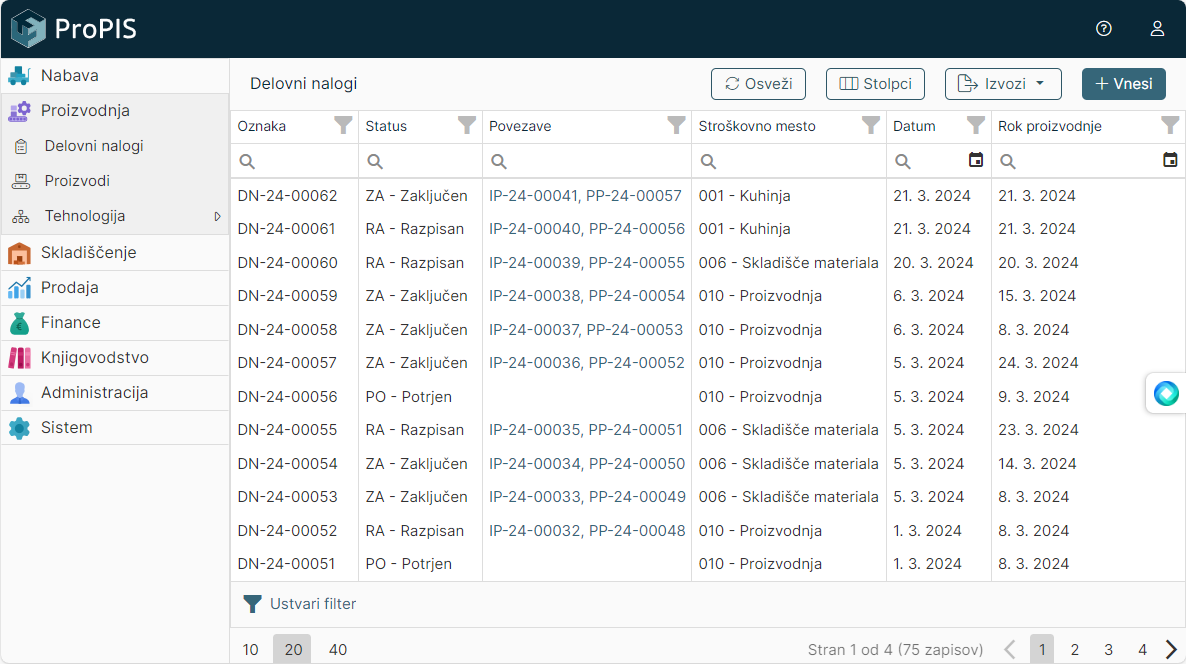Click the Ustvari filter link
This screenshot has height=664, width=1186.
click(313, 604)
